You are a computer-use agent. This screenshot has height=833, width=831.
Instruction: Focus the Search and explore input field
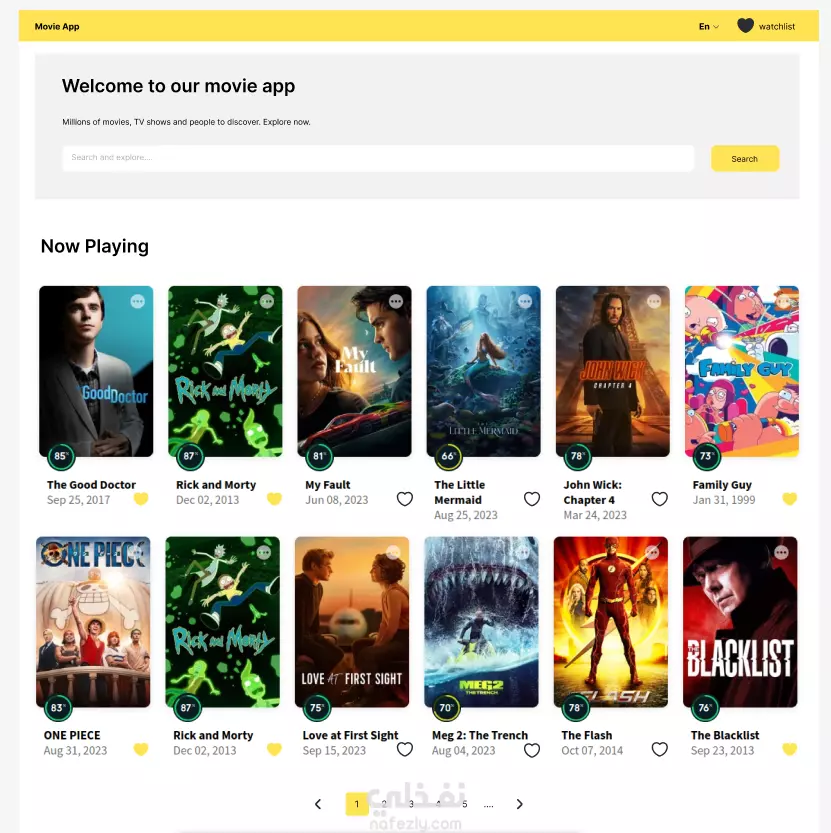pos(378,158)
